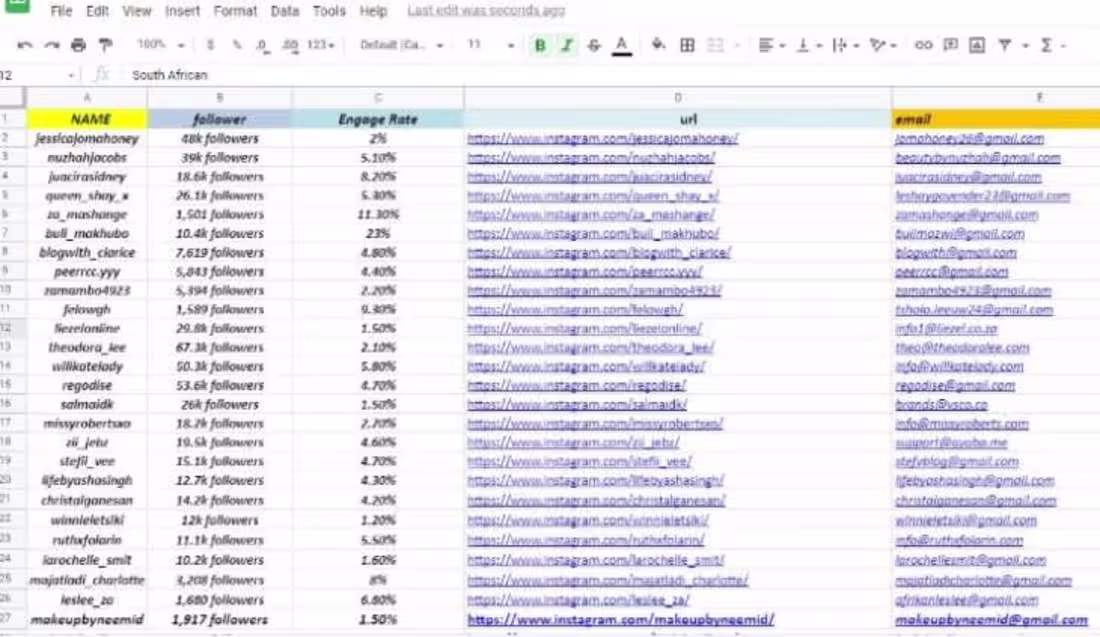This screenshot has height=637, width=1100.
Task: Open the font family dropdown
Action: click(401, 45)
